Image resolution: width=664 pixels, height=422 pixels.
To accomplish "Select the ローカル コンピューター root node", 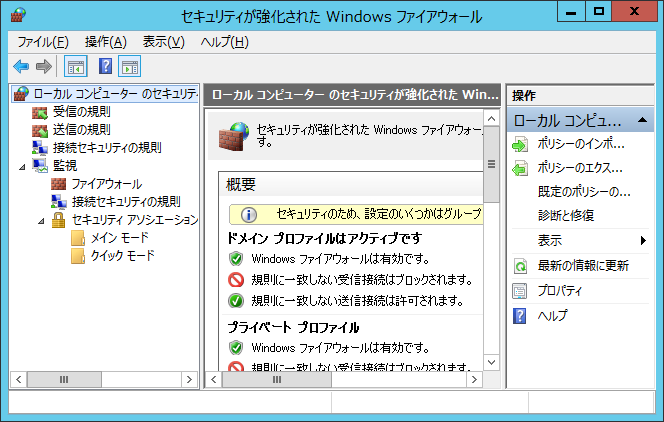I will pyautogui.click(x=115, y=94).
